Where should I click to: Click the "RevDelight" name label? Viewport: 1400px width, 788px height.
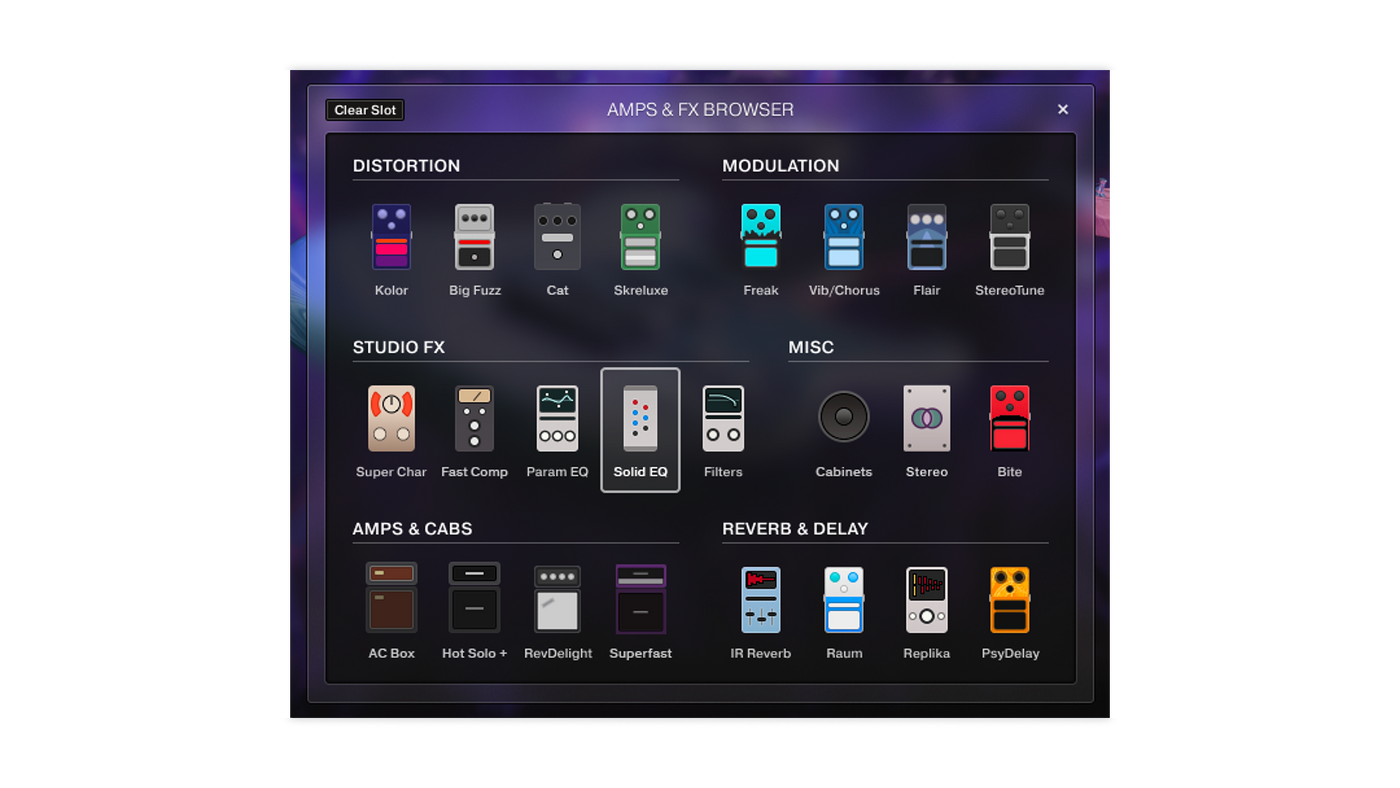[x=558, y=654]
